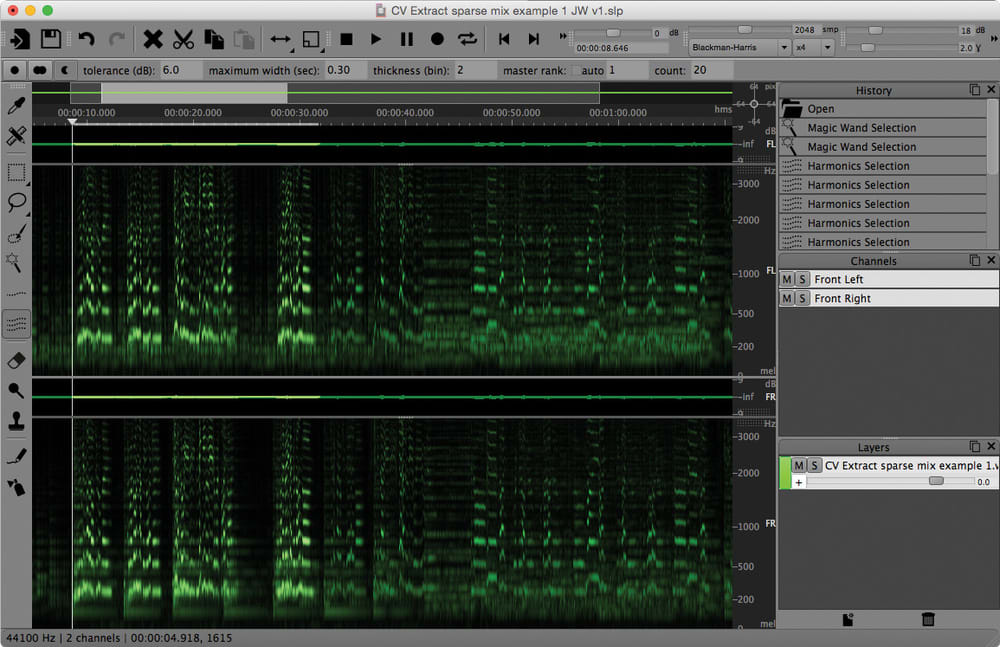Select the eyedropper tool in left toolbar
This screenshot has height=647, width=1000.
16,105
